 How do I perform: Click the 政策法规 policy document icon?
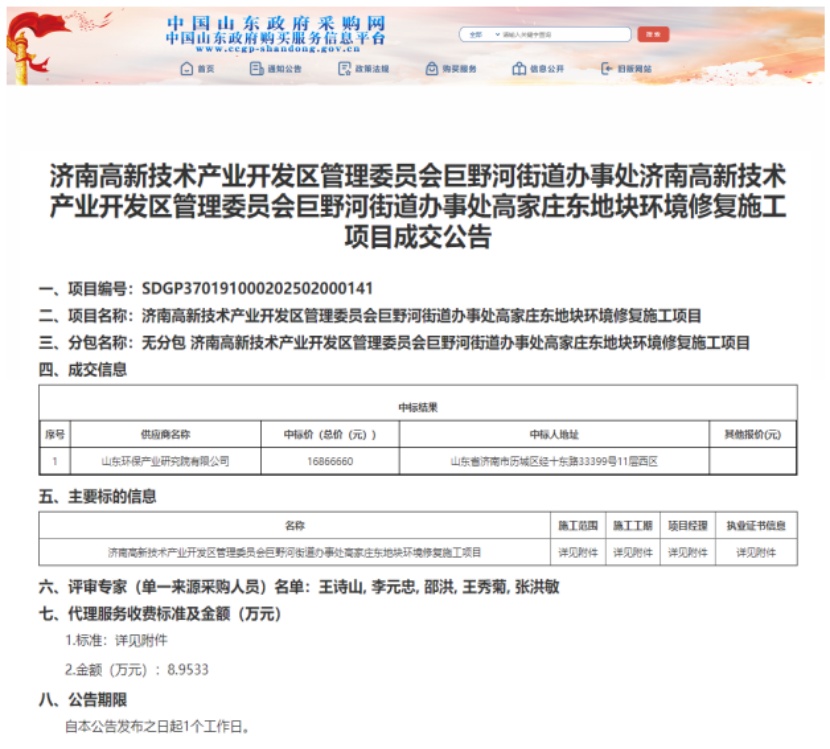pyautogui.click(x=345, y=68)
